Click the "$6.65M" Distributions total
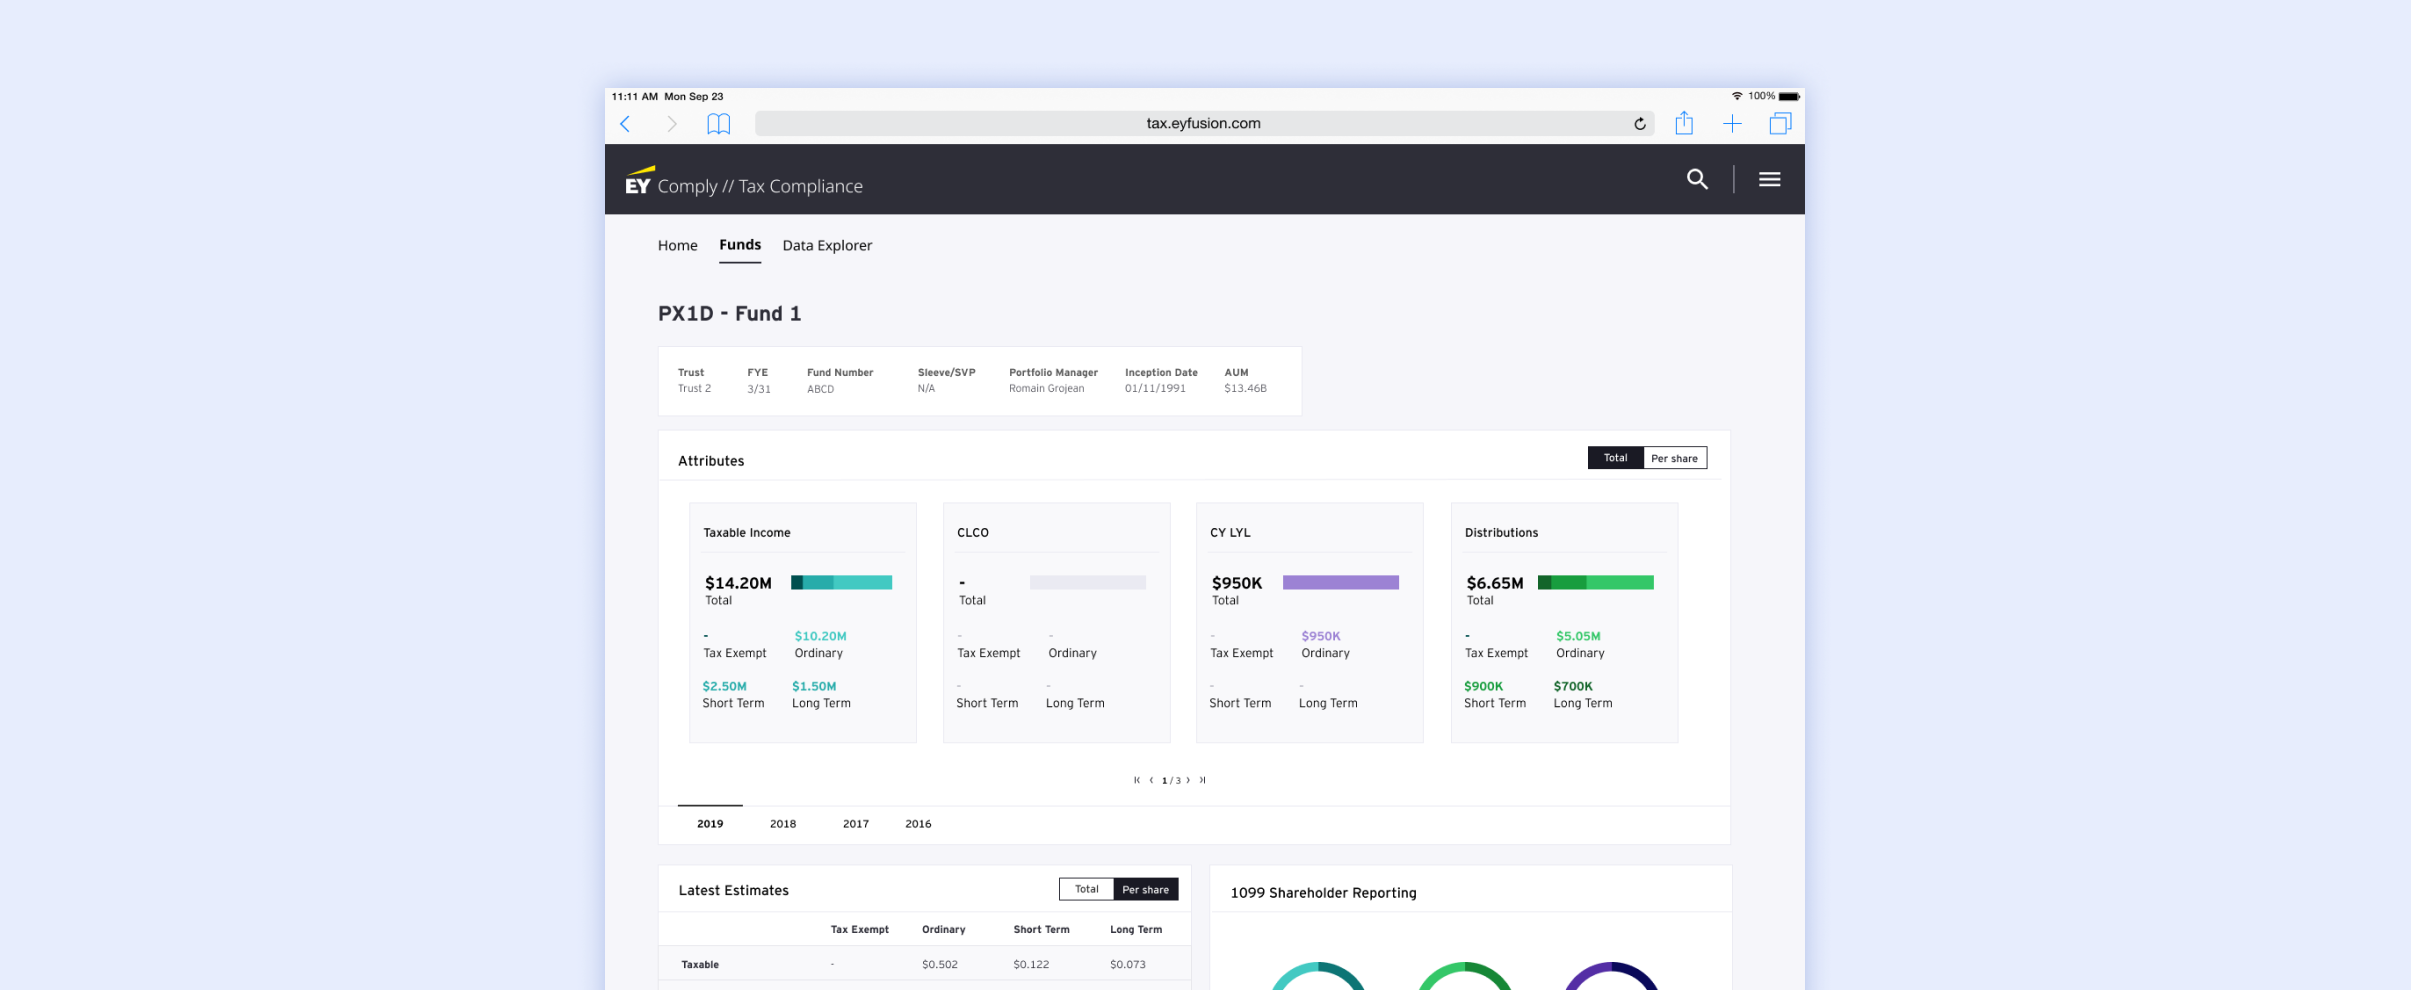The height and width of the screenshot is (990, 2411). pos(1495,583)
